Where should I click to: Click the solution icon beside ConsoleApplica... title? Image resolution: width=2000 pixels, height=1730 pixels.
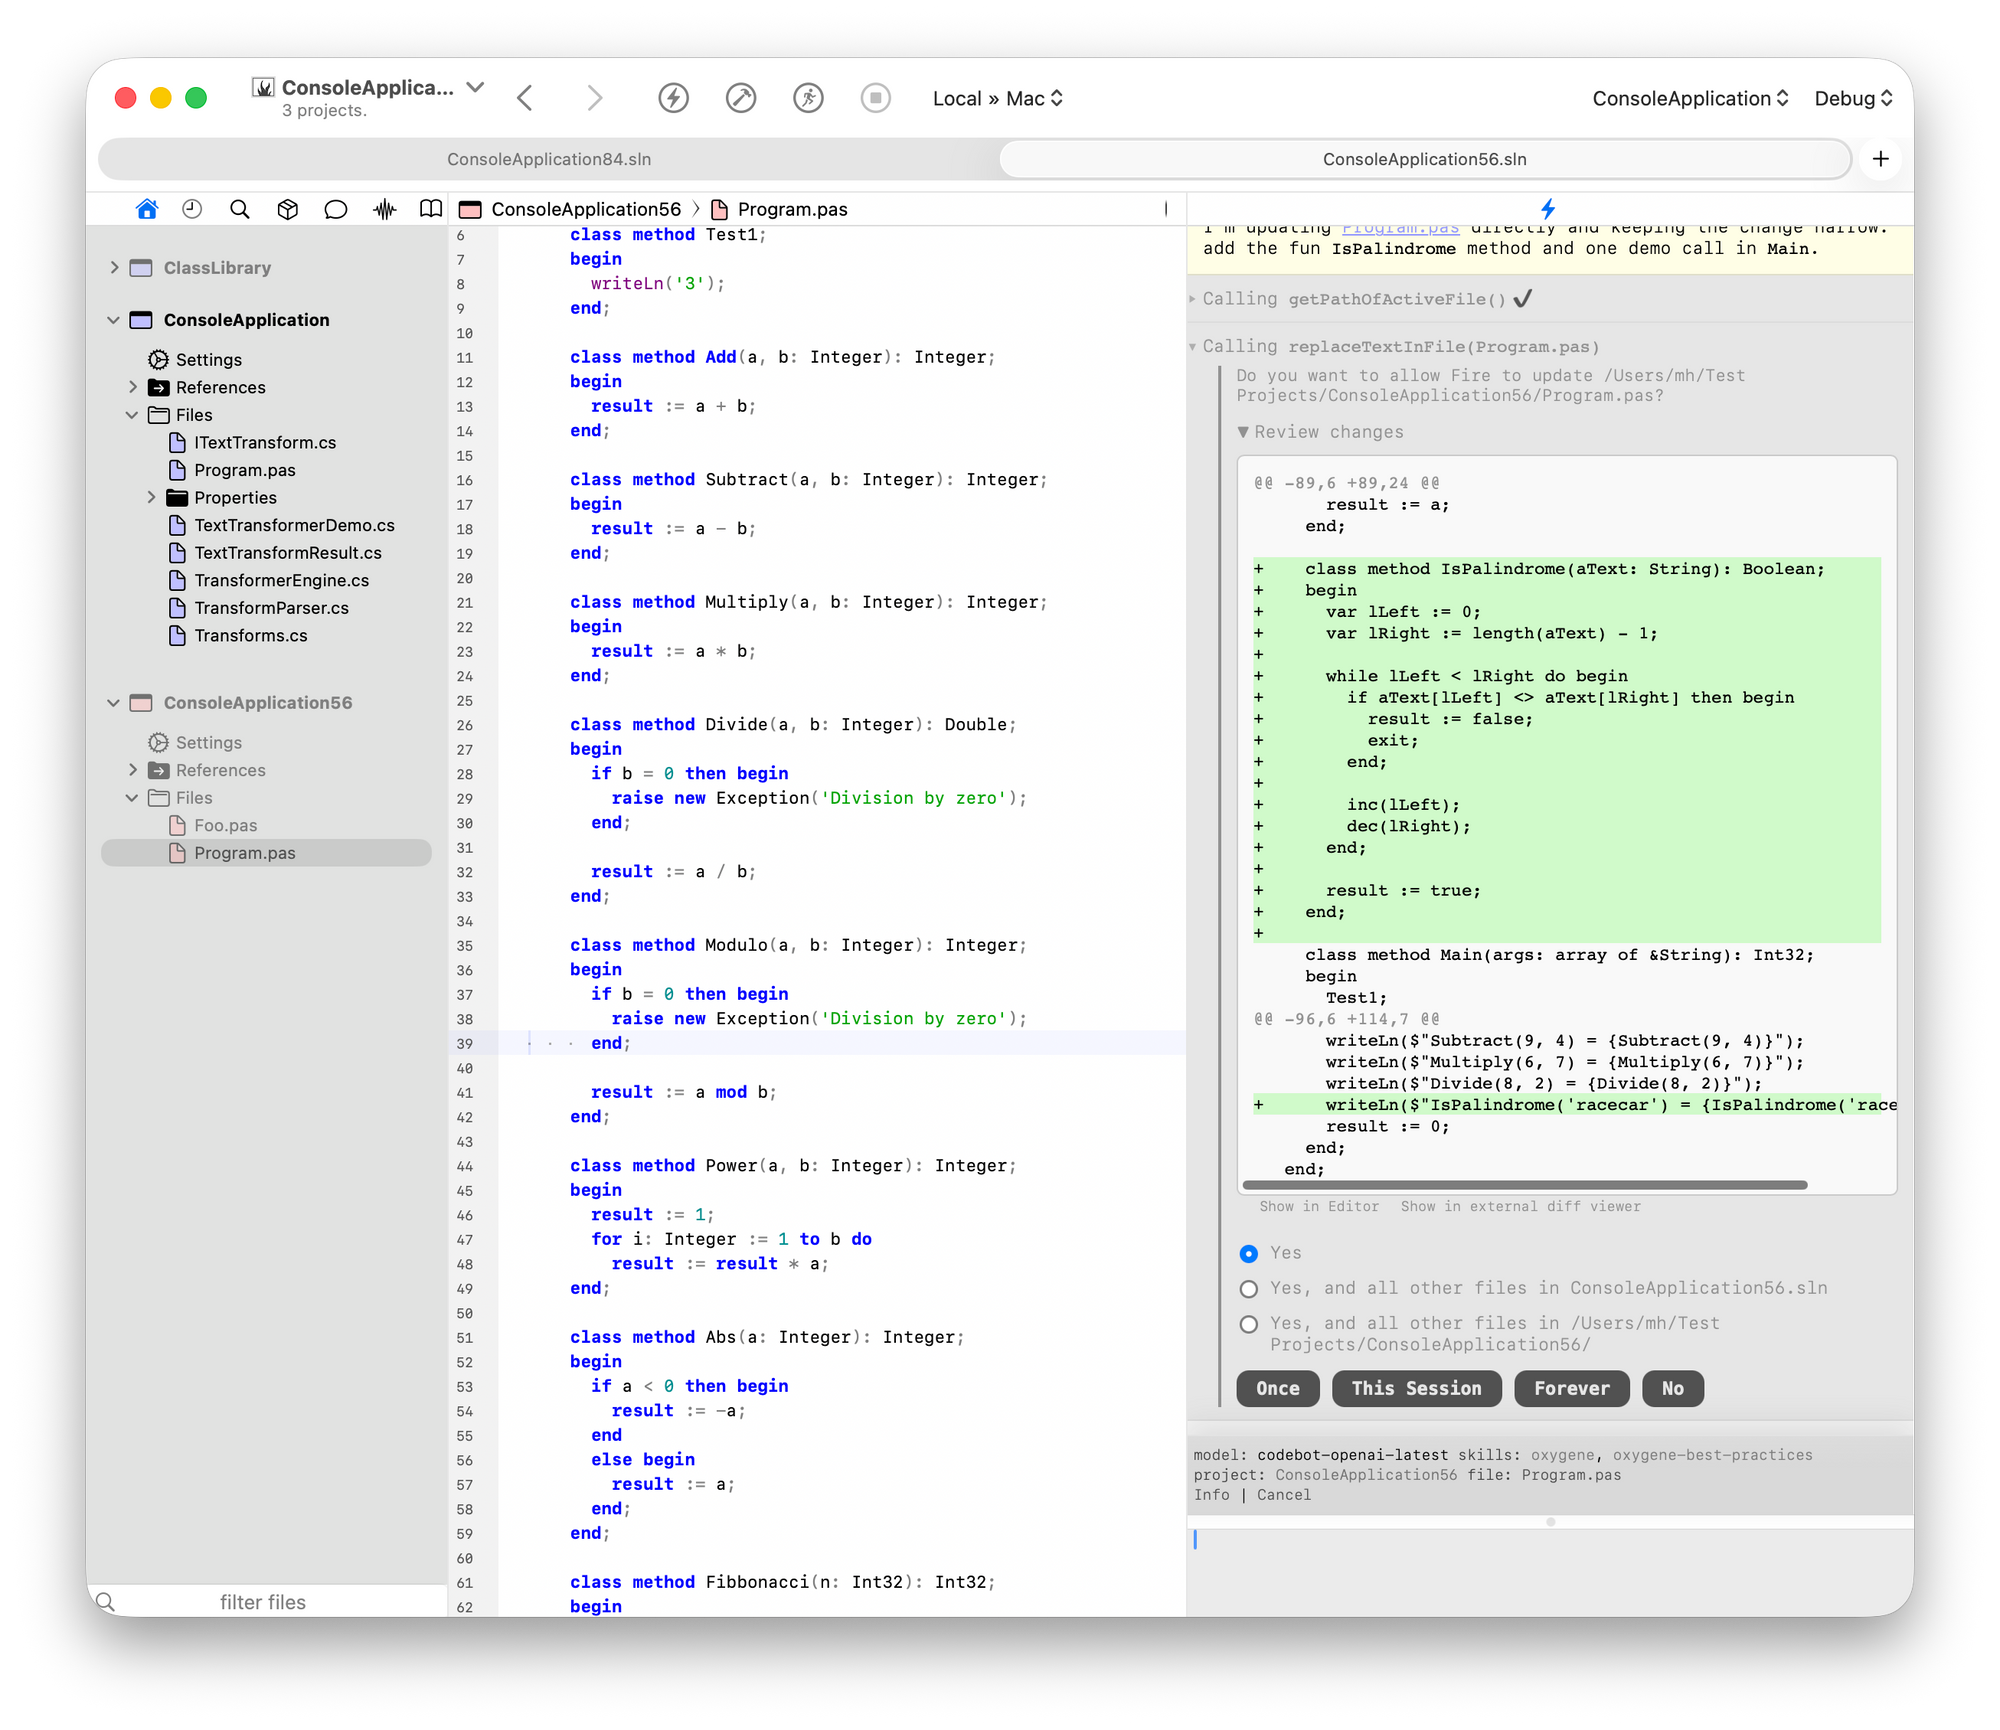point(263,87)
